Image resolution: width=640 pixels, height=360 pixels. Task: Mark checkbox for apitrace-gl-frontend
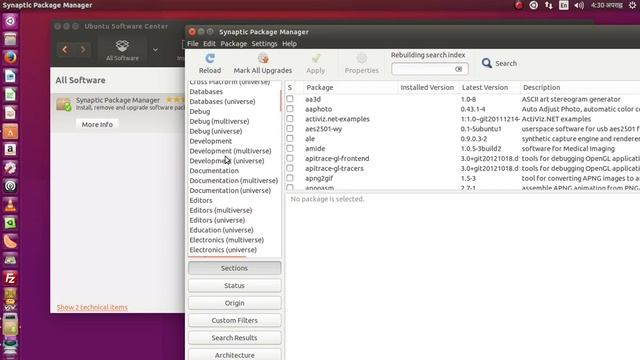tap(290, 158)
